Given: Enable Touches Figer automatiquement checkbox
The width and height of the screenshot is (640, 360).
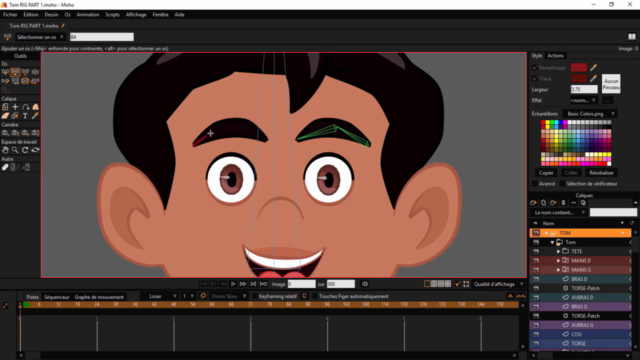Looking at the screenshot, I should click(315, 296).
